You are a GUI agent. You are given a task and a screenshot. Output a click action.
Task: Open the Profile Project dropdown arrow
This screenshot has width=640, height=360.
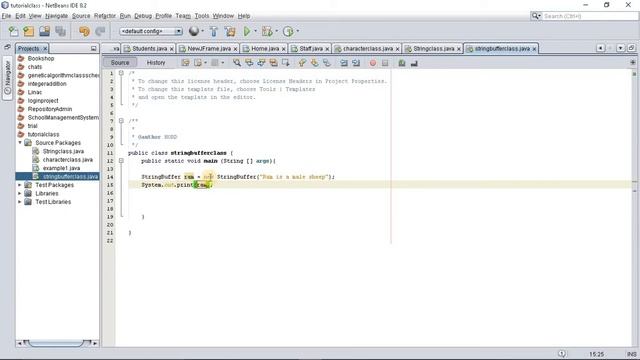click(x=298, y=31)
